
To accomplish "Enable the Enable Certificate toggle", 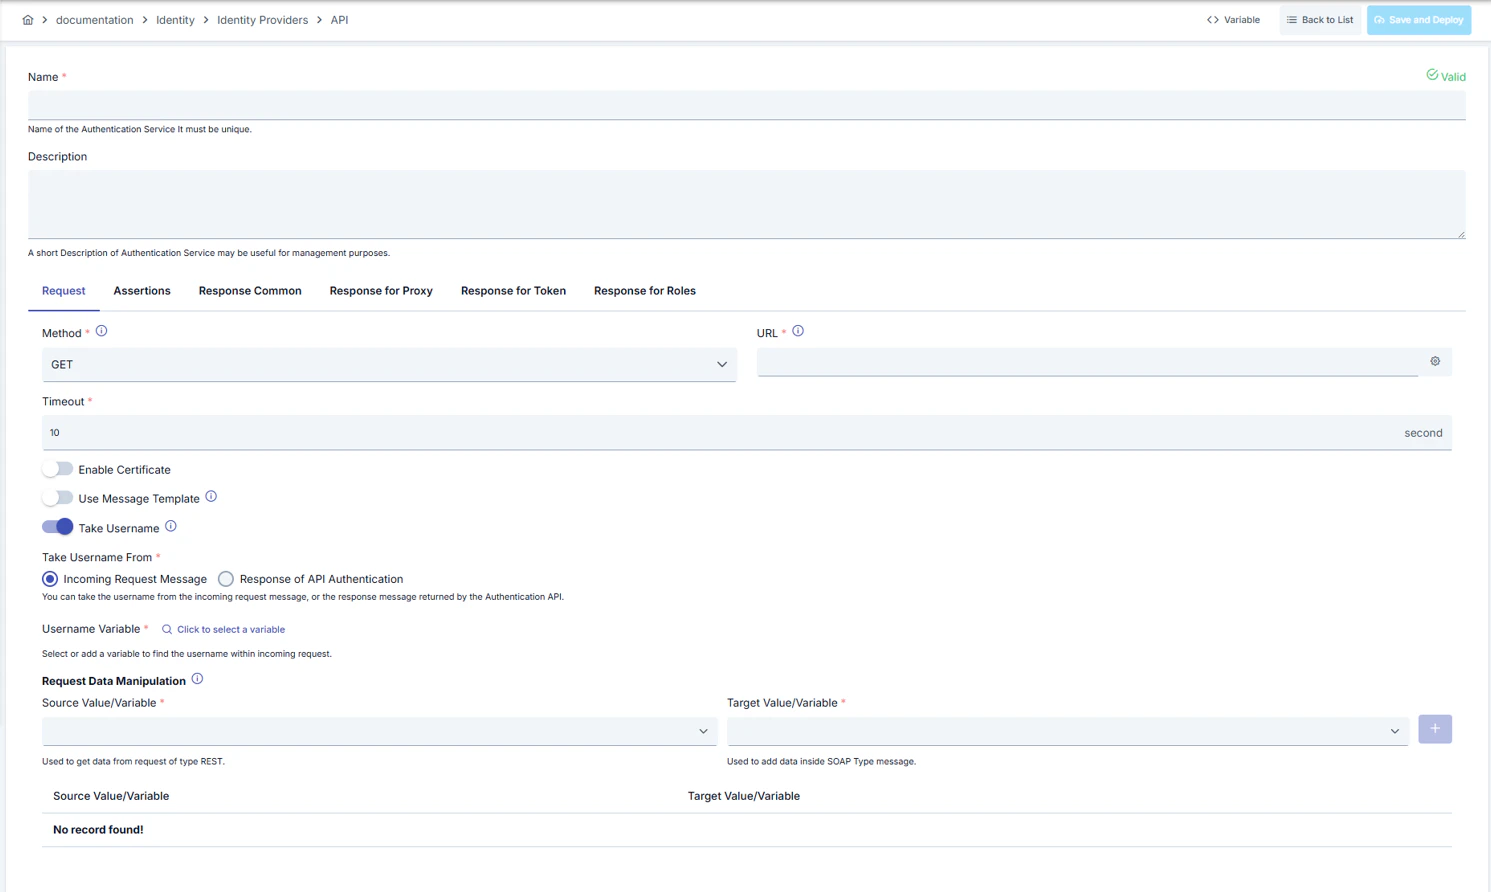I will [57, 468].
